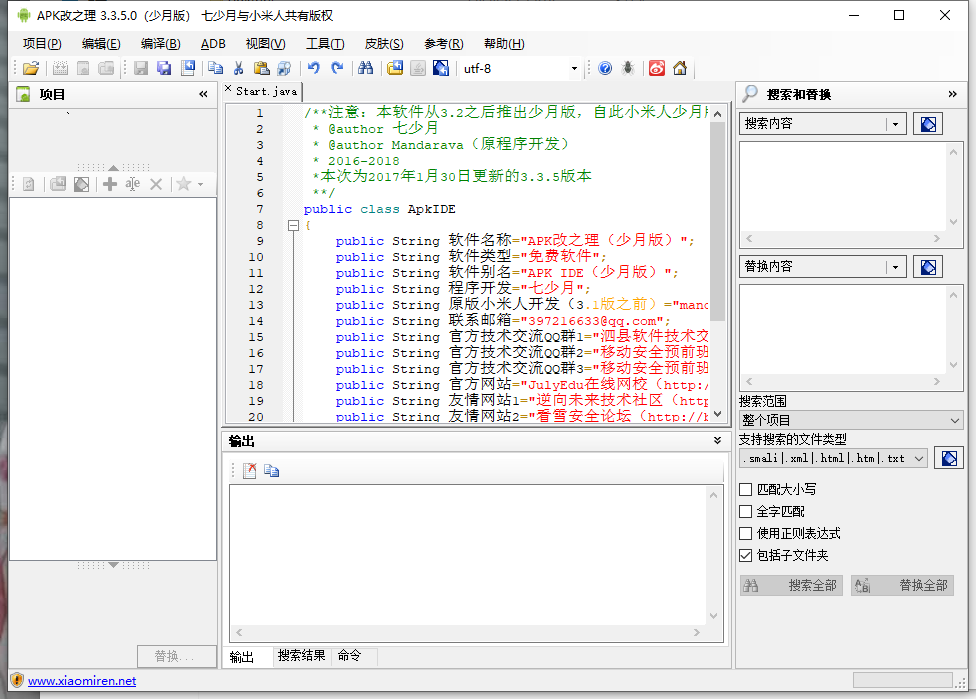Click the 替换全部 button
Screen dimensions: 976x699
pyautogui.click(x=902, y=585)
